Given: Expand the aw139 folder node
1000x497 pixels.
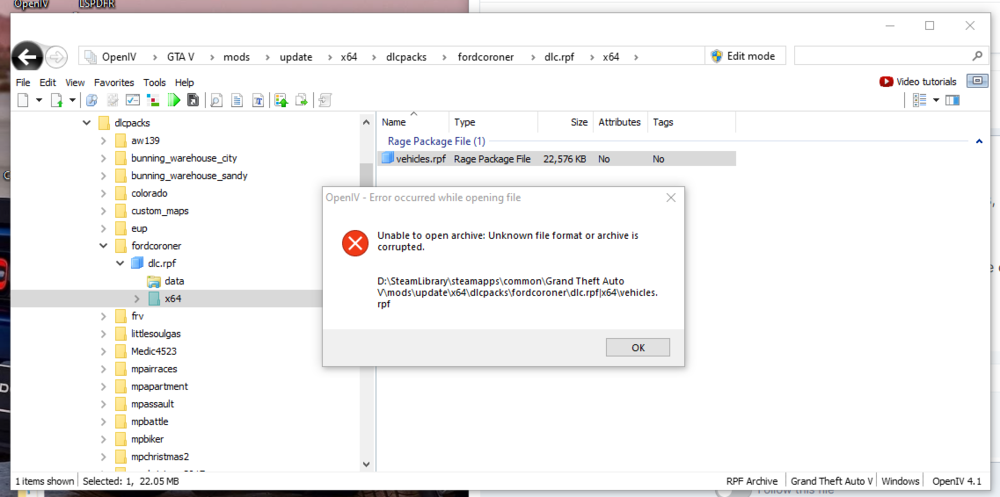Looking at the screenshot, I should coord(103,140).
